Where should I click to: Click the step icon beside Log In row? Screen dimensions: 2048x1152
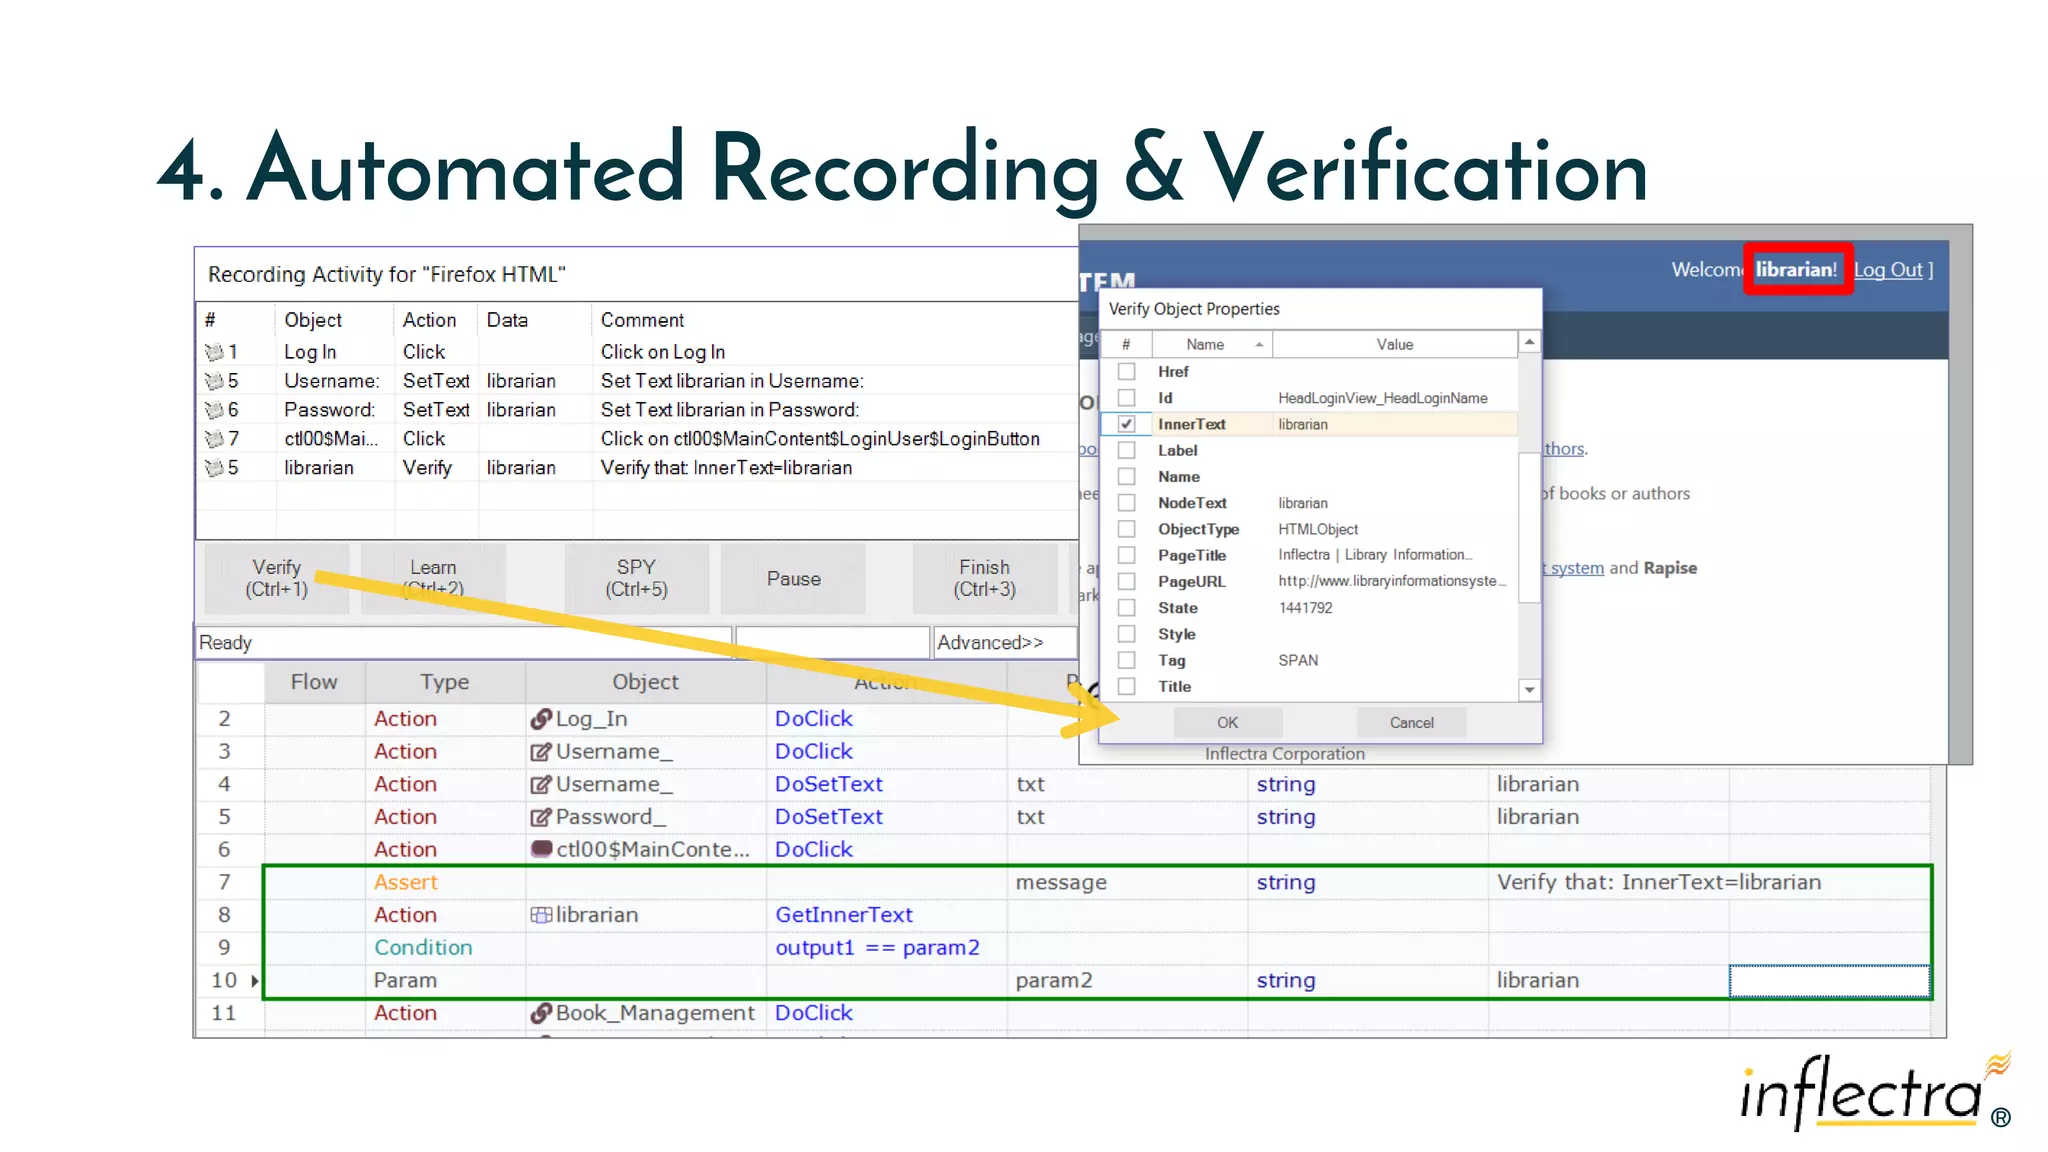tap(214, 352)
